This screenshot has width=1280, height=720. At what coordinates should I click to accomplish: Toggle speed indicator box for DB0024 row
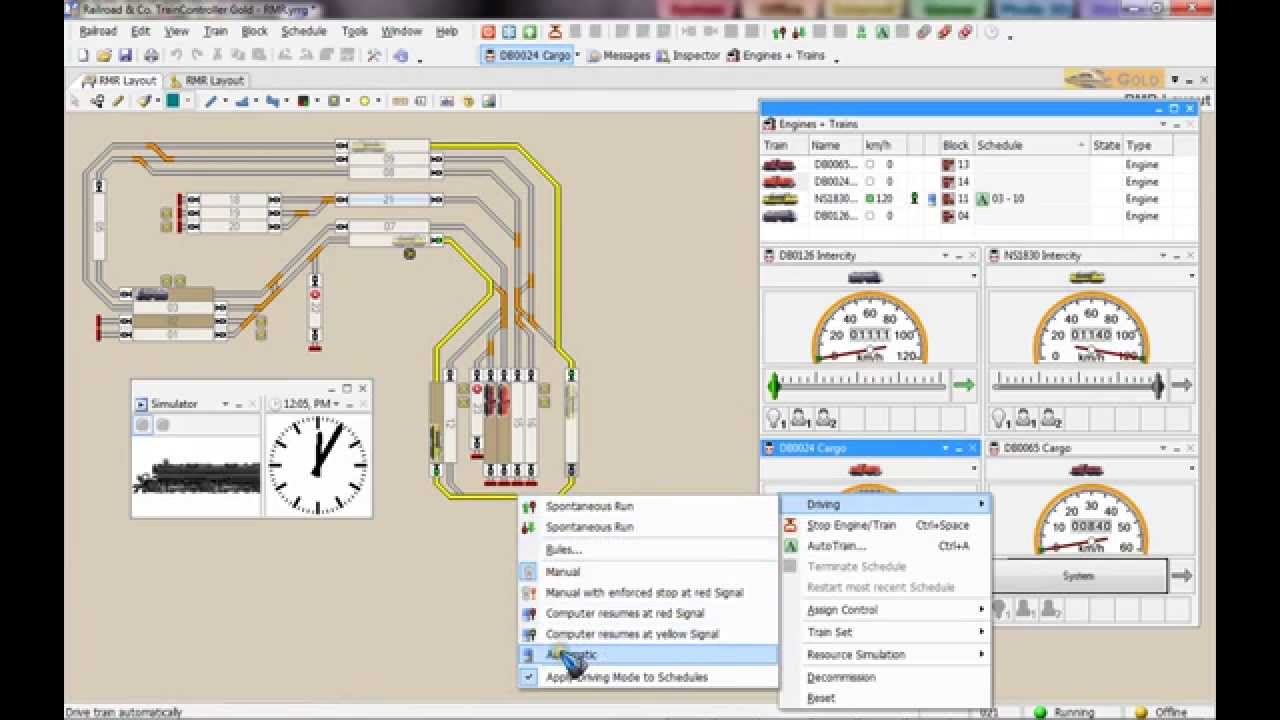pos(870,182)
